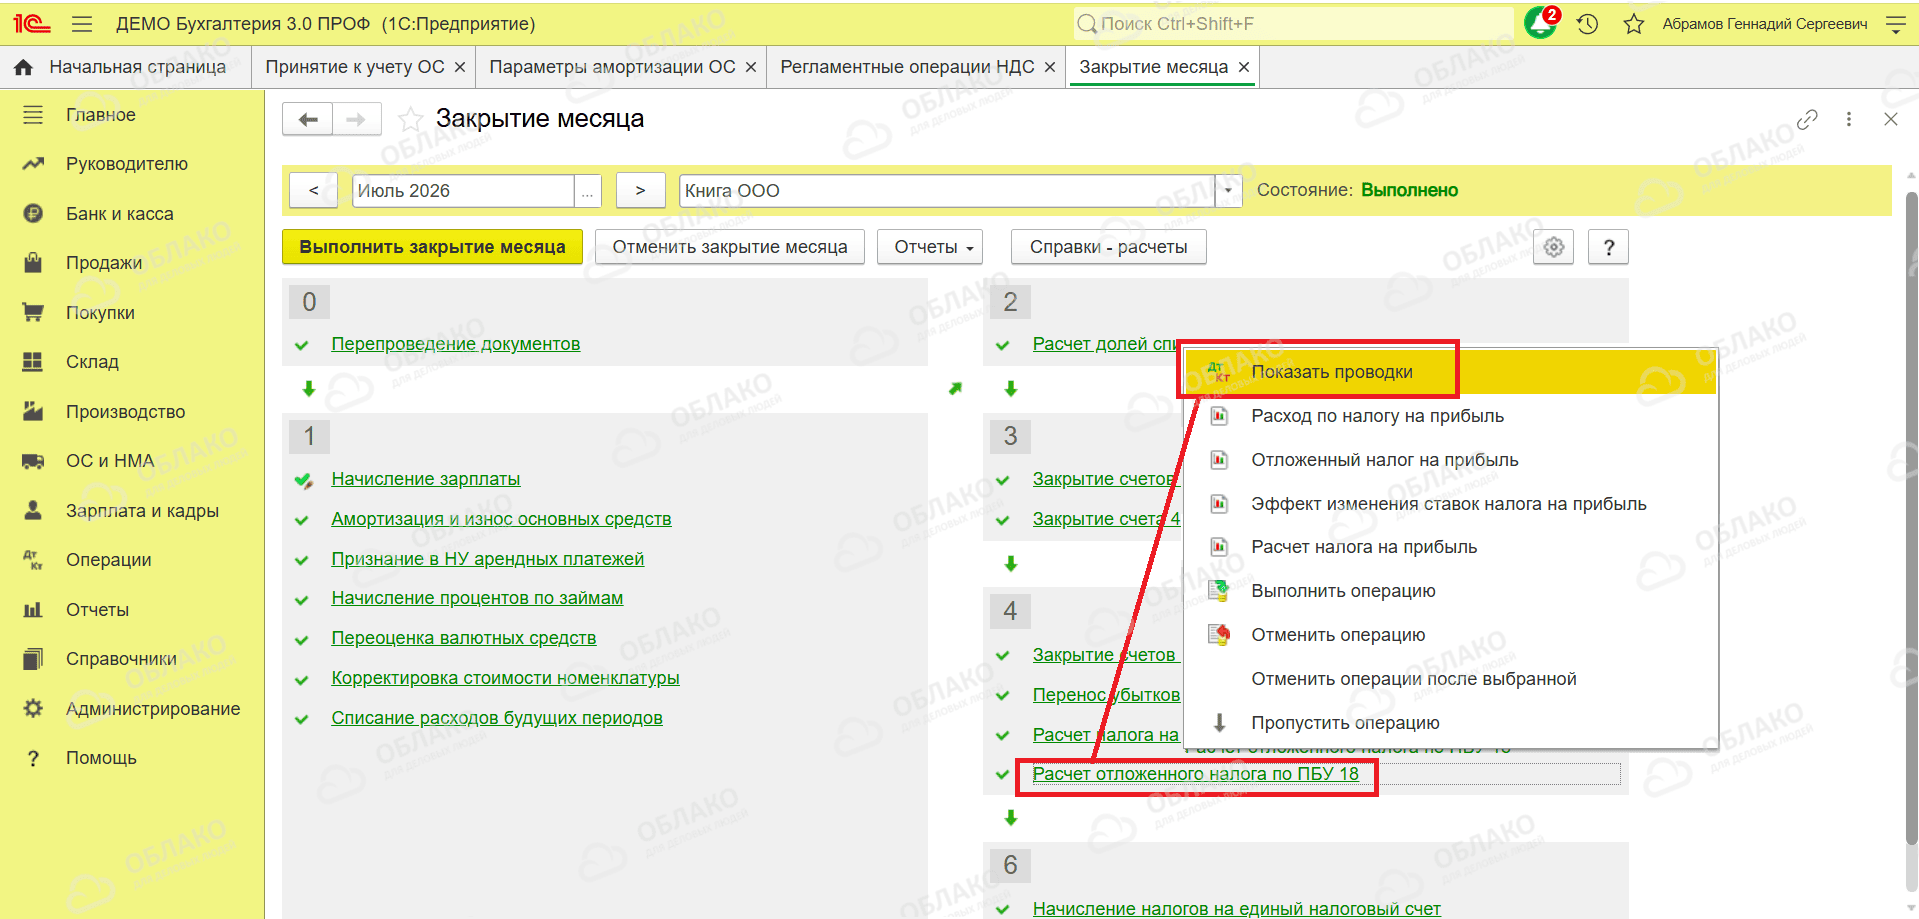This screenshot has height=919, width=1919.
Task: Open Руководителю section in sidebar
Action: (x=127, y=164)
